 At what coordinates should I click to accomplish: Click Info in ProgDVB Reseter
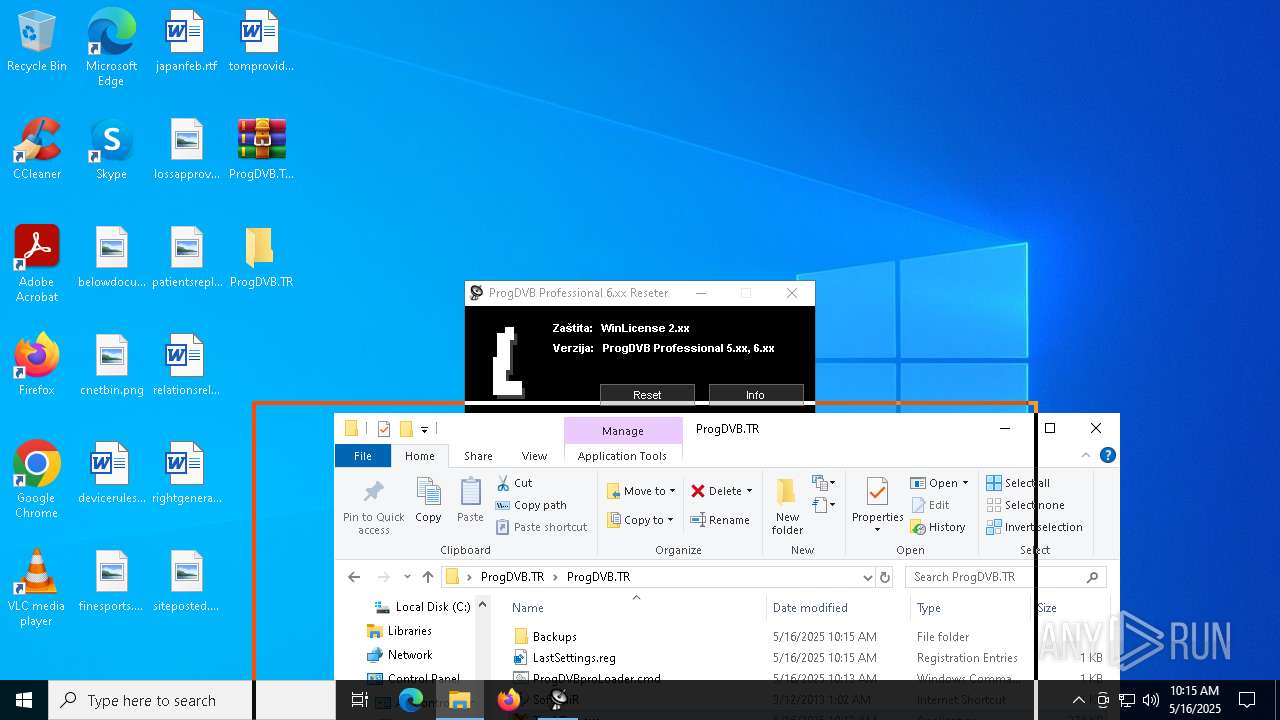(755, 395)
